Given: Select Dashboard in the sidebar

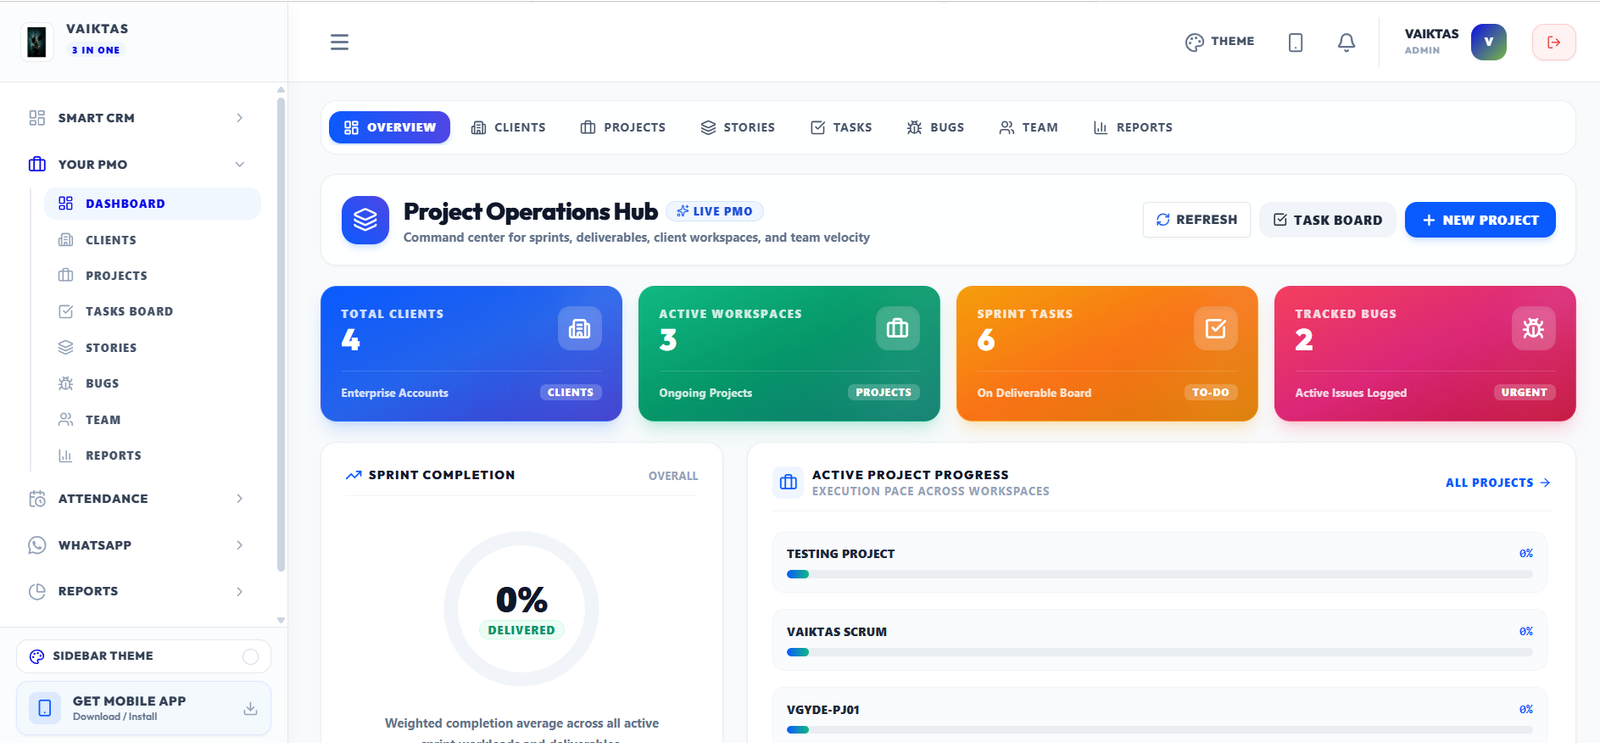Looking at the screenshot, I should (153, 204).
